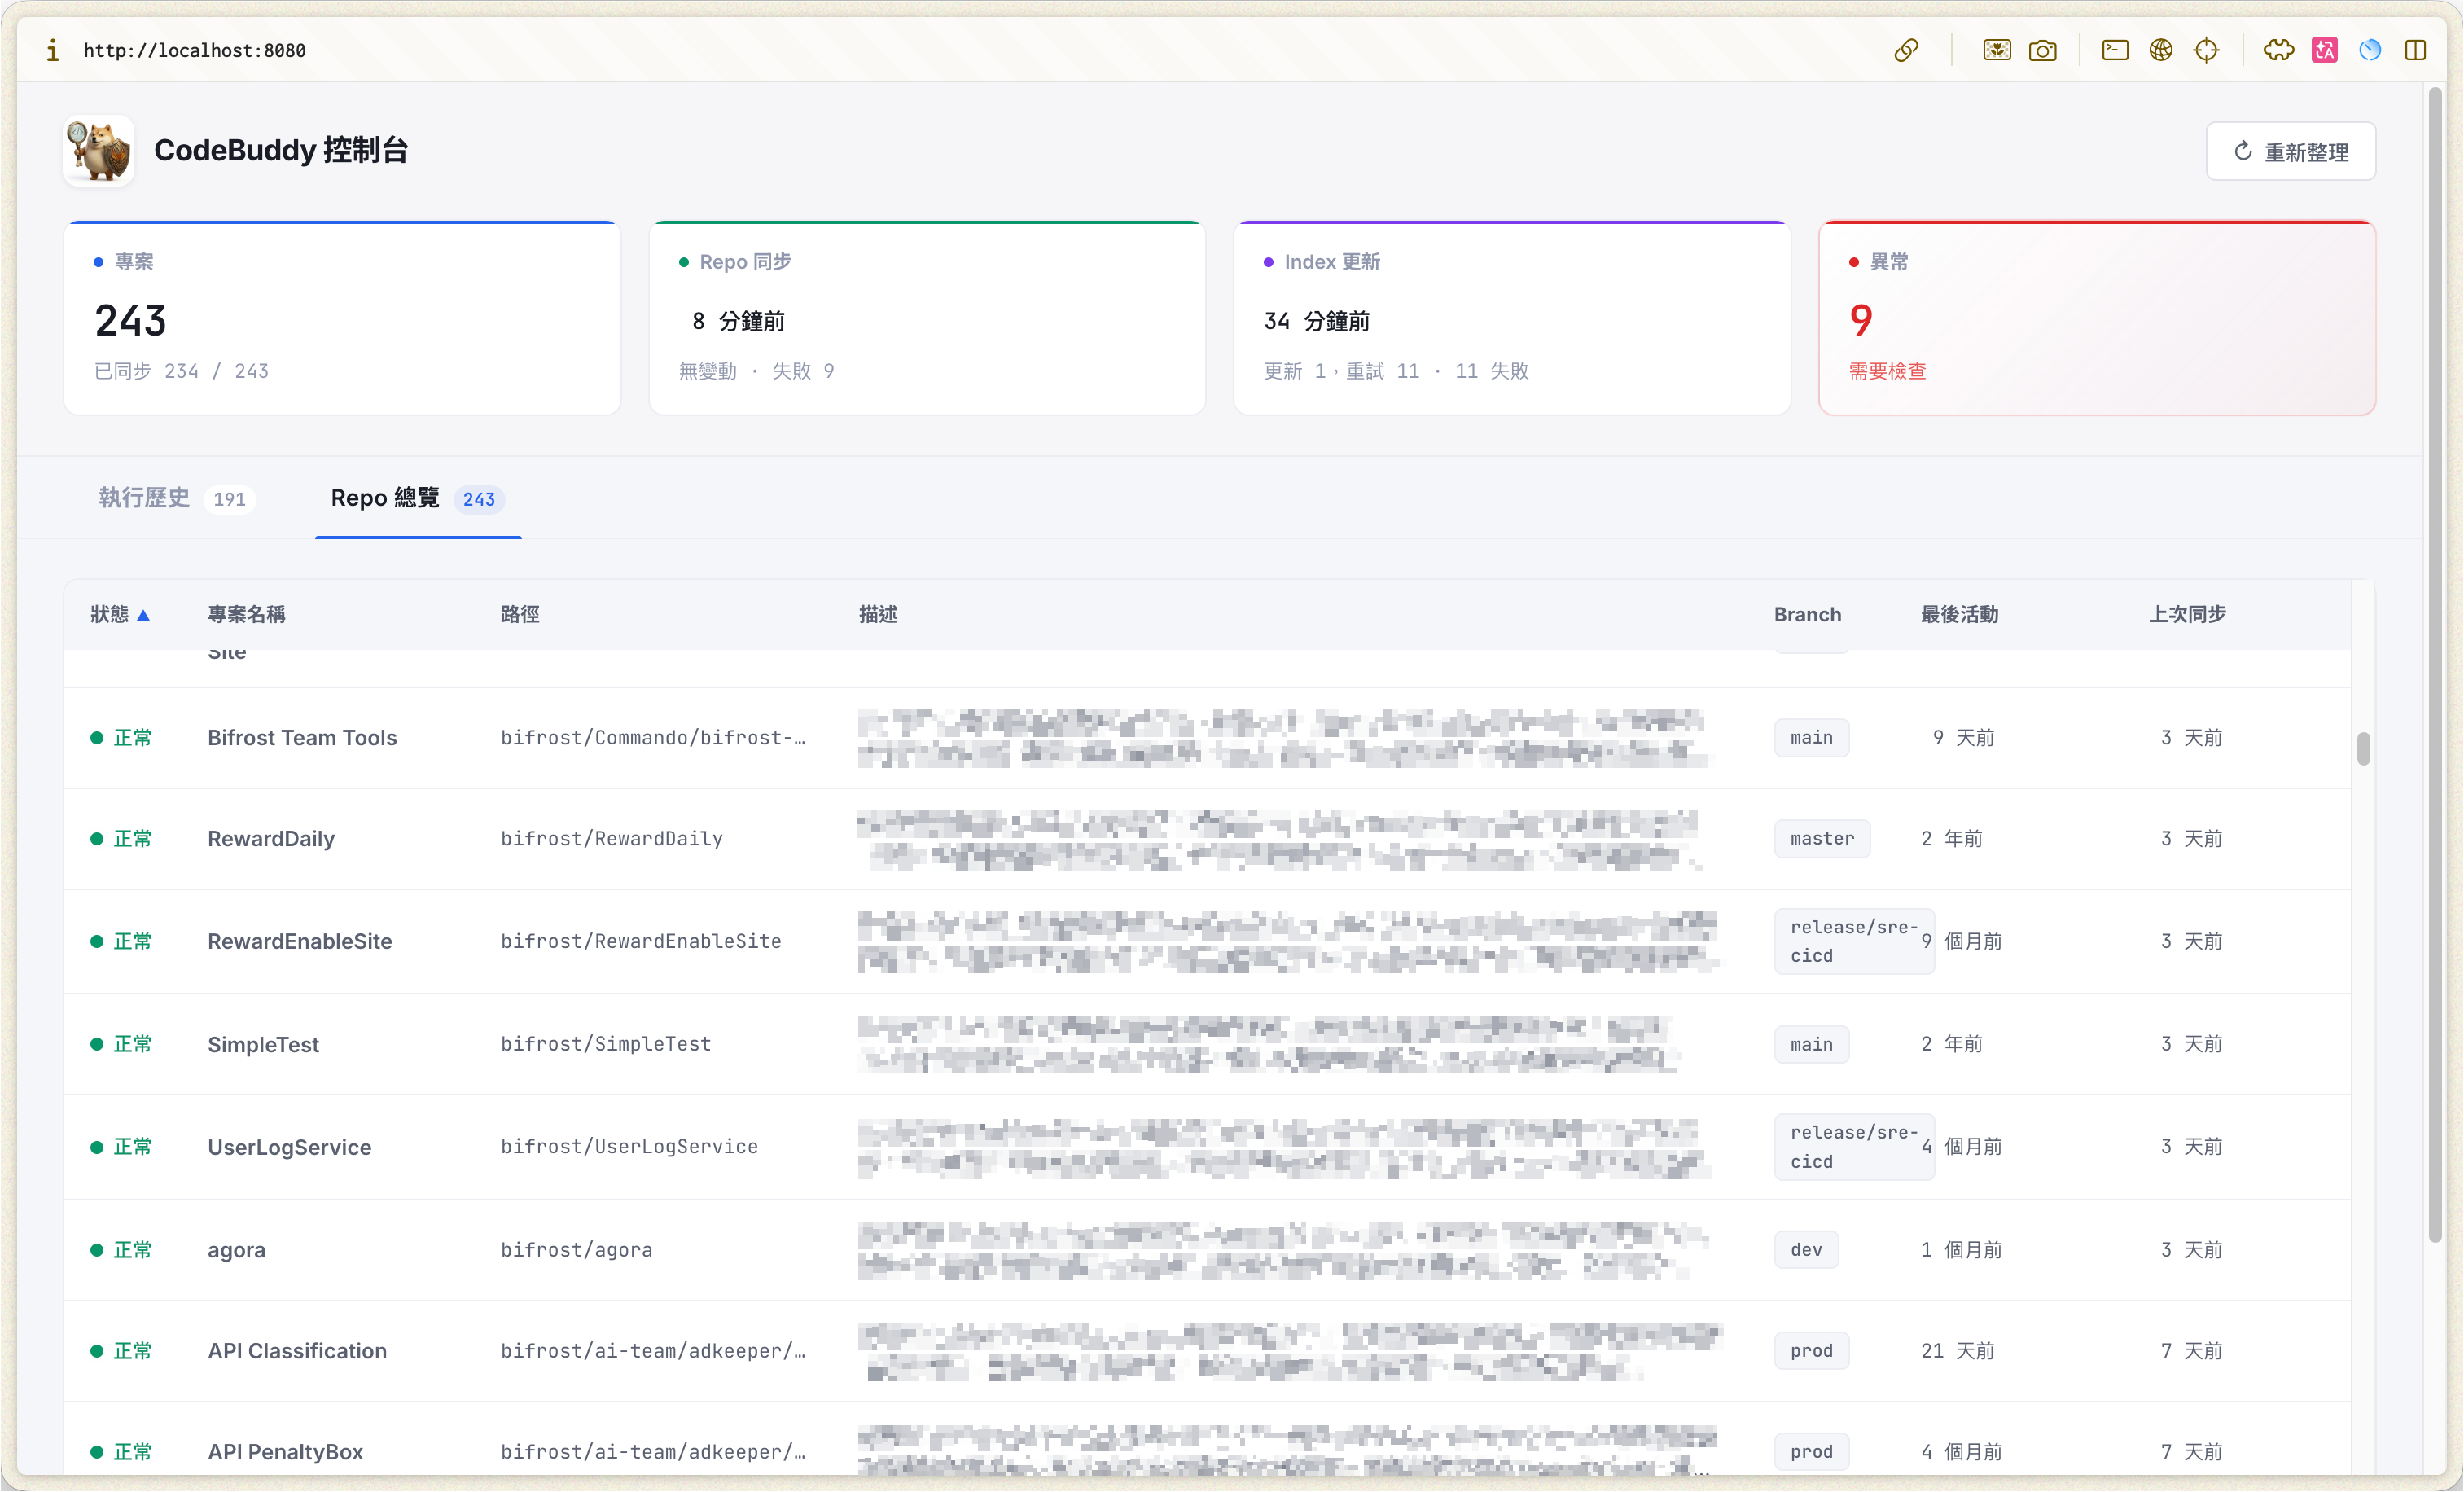Click the info icon beside the URL
This screenshot has height=1492, width=2464.
point(52,49)
